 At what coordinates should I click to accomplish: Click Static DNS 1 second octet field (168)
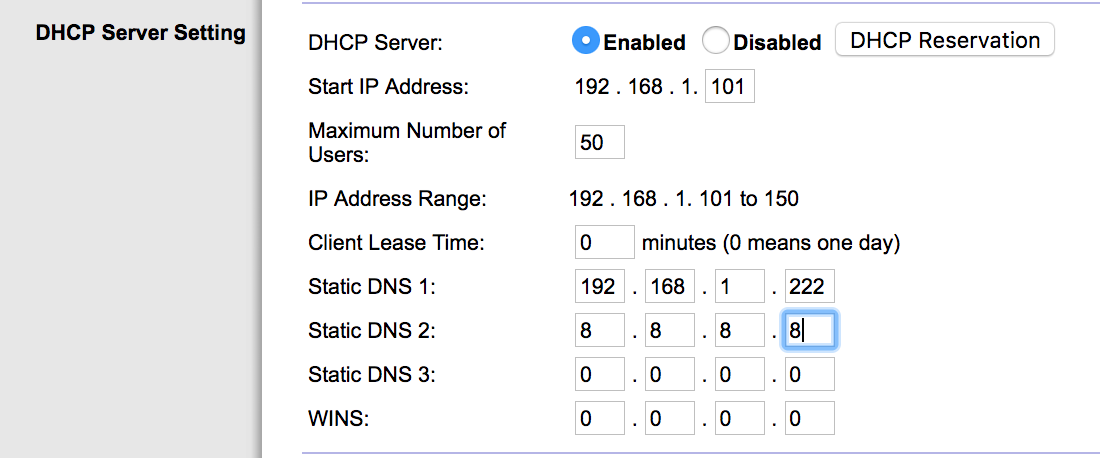point(670,287)
